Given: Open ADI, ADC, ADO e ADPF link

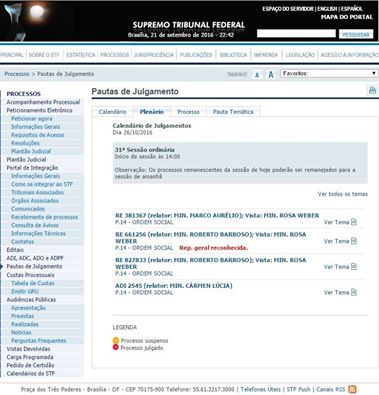Looking at the screenshot, I should tap(35, 258).
